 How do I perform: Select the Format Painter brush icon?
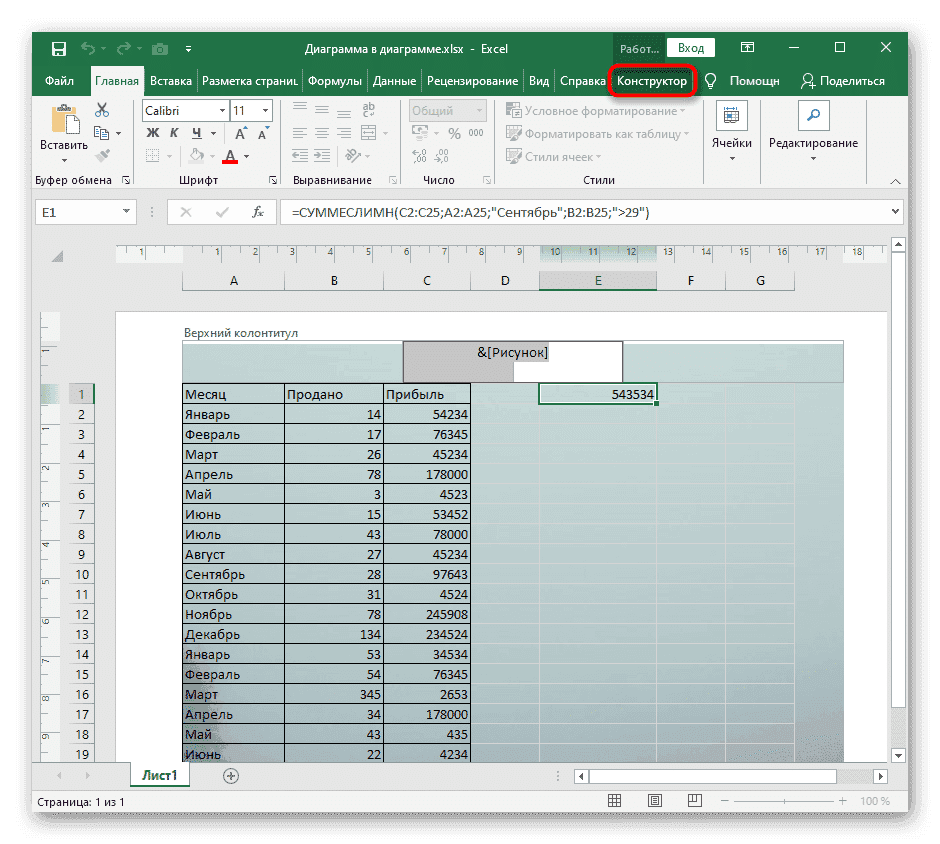click(101, 155)
